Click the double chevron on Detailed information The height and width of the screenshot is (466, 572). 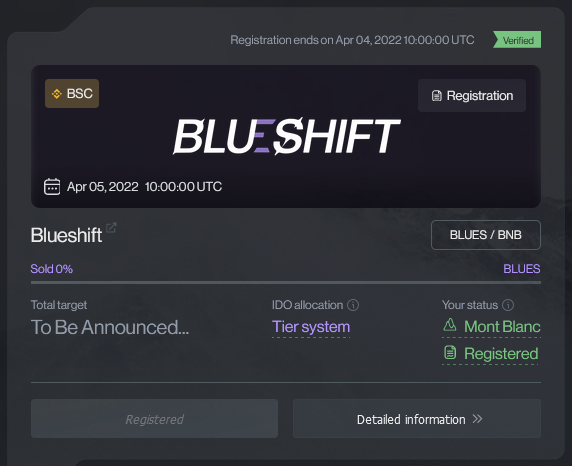pyautogui.click(x=477, y=419)
